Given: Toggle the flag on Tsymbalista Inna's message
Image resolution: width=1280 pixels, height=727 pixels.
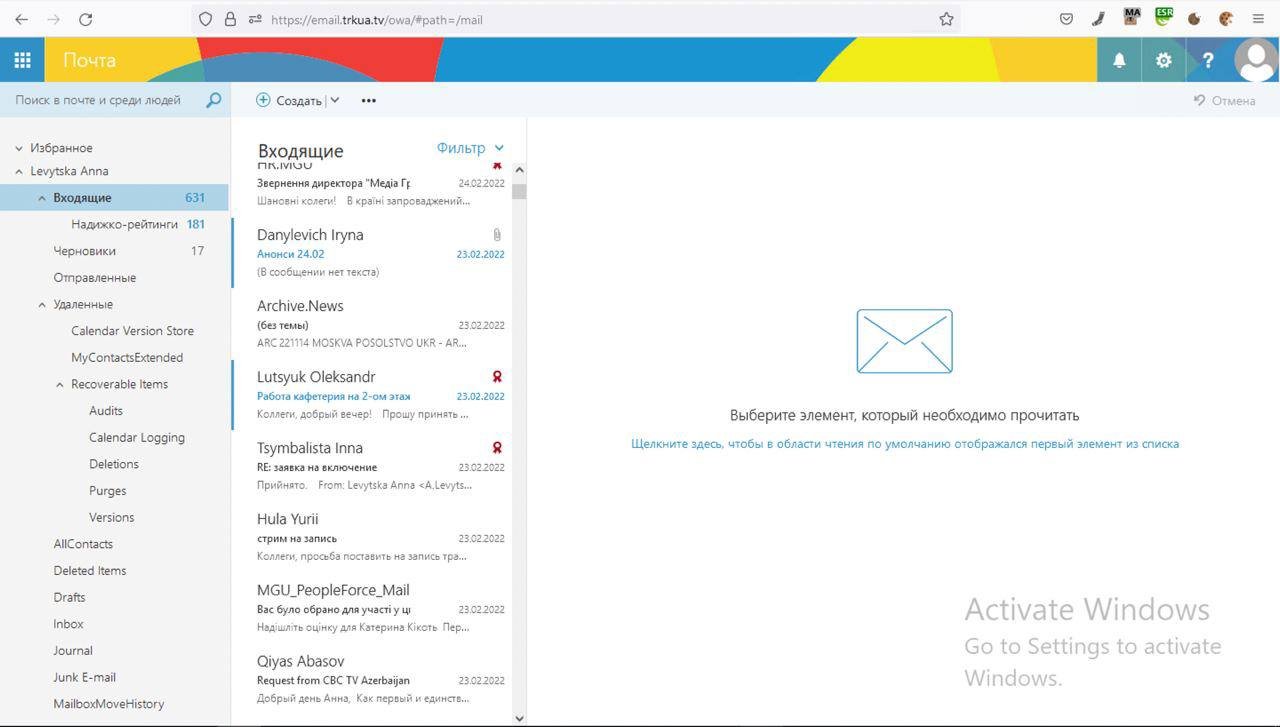Looking at the screenshot, I should point(497,448).
